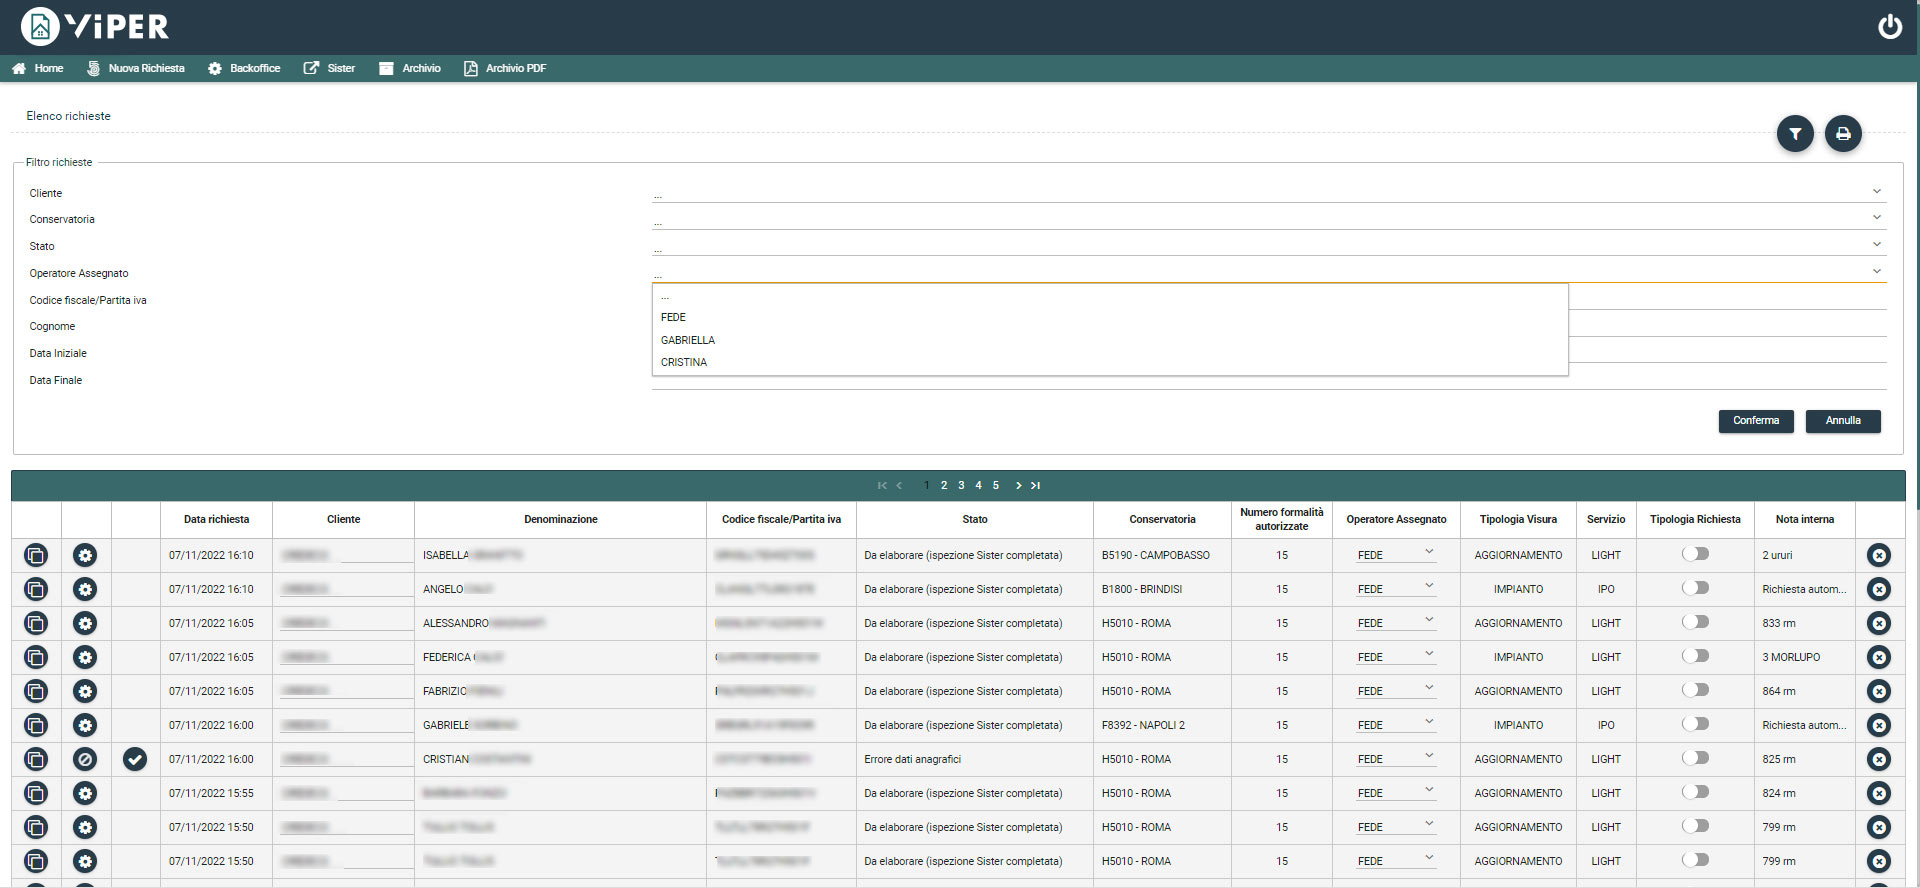The height and width of the screenshot is (888, 1920).
Task: Toggle Tipologia Richiesta switch for FABRIZIO row
Action: point(1695,690)
